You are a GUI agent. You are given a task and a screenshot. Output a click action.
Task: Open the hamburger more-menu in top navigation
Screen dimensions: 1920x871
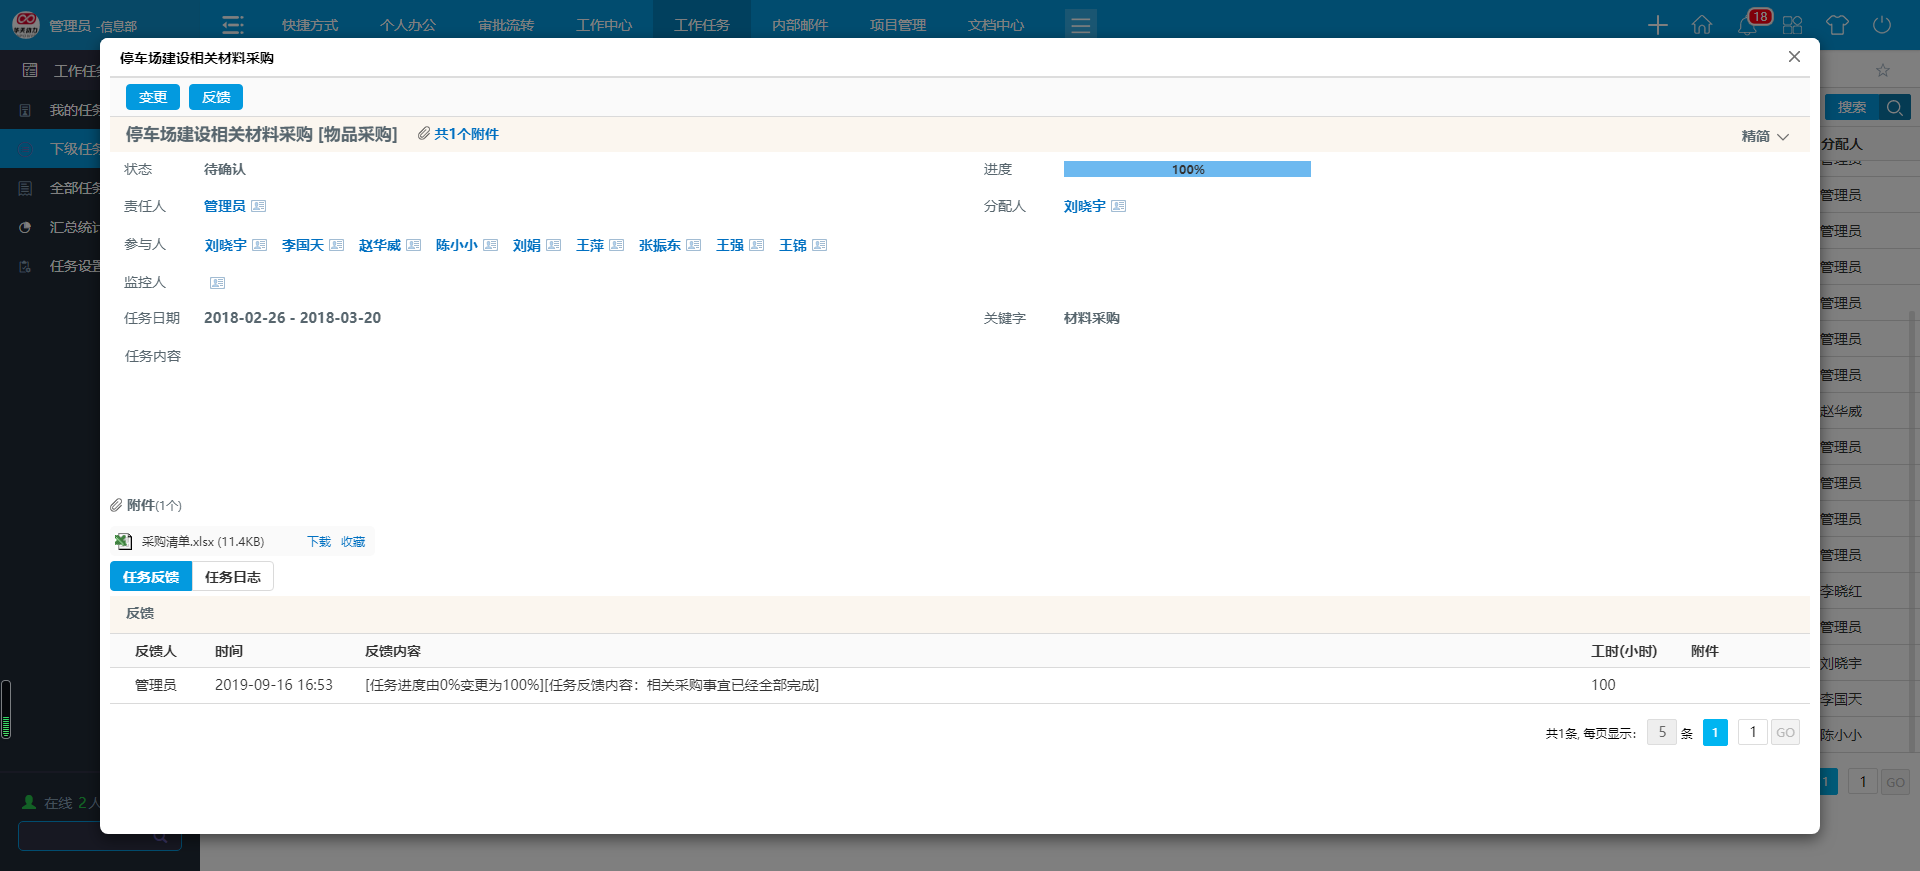click(1080, 25)
